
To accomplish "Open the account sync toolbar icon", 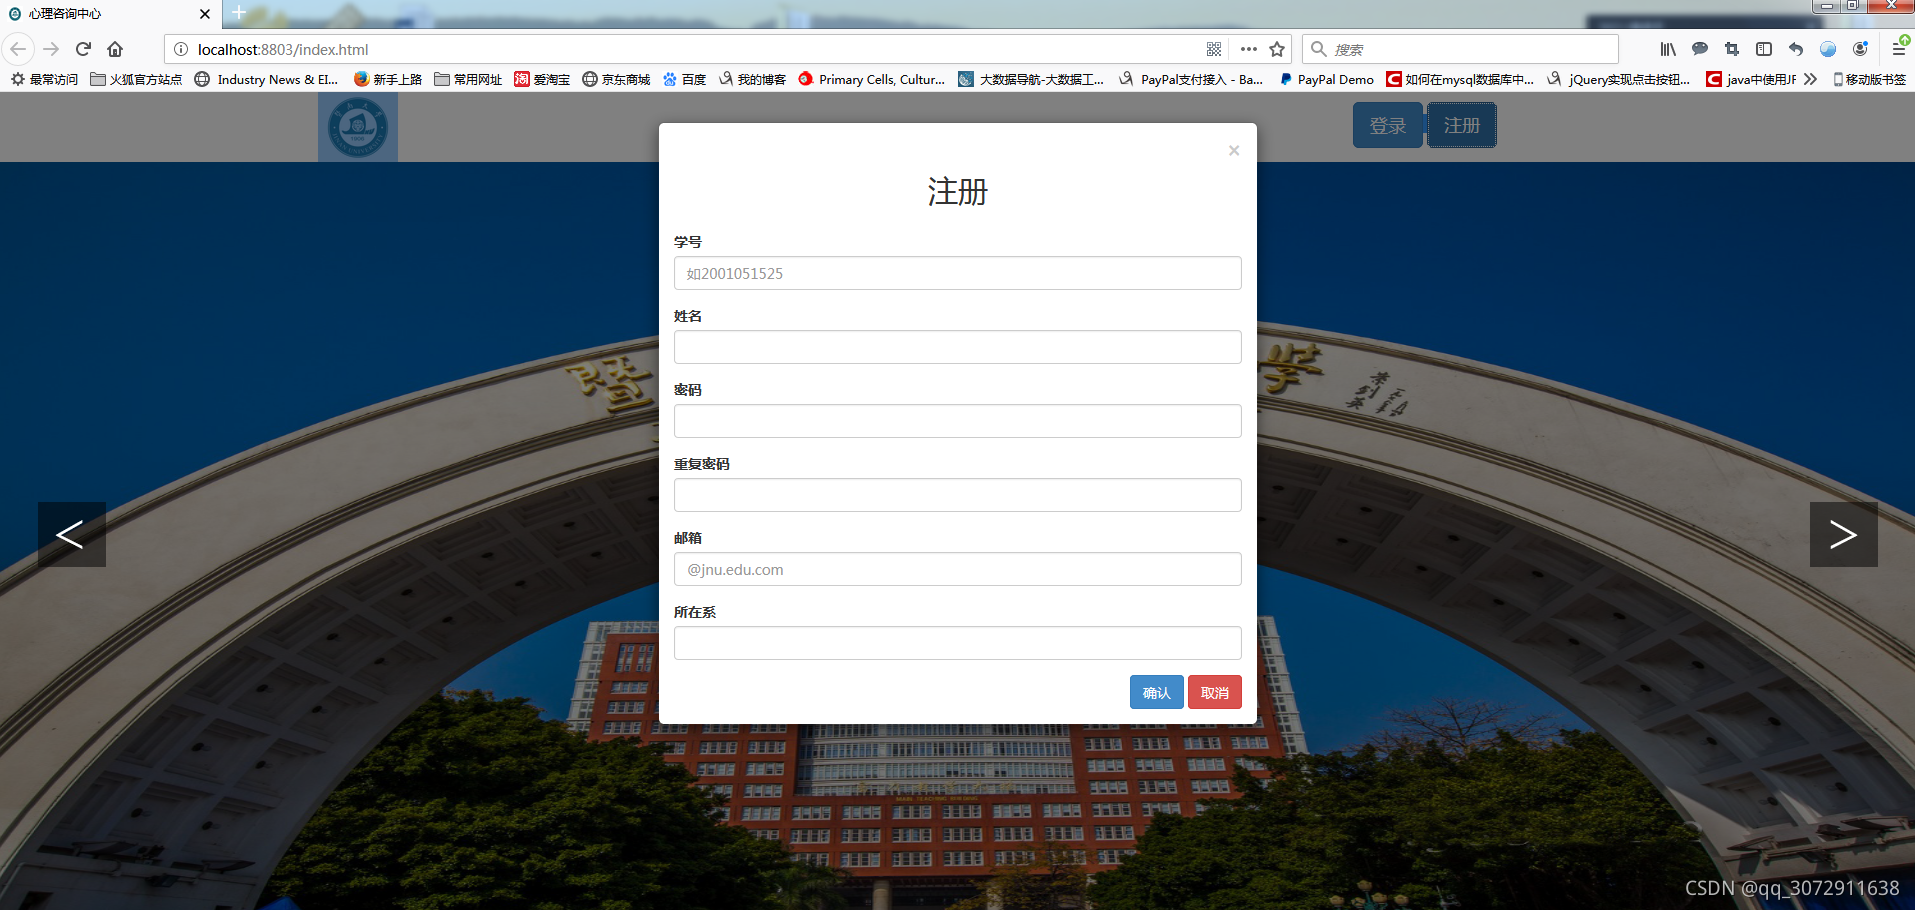I will [x=1860, y=49].
